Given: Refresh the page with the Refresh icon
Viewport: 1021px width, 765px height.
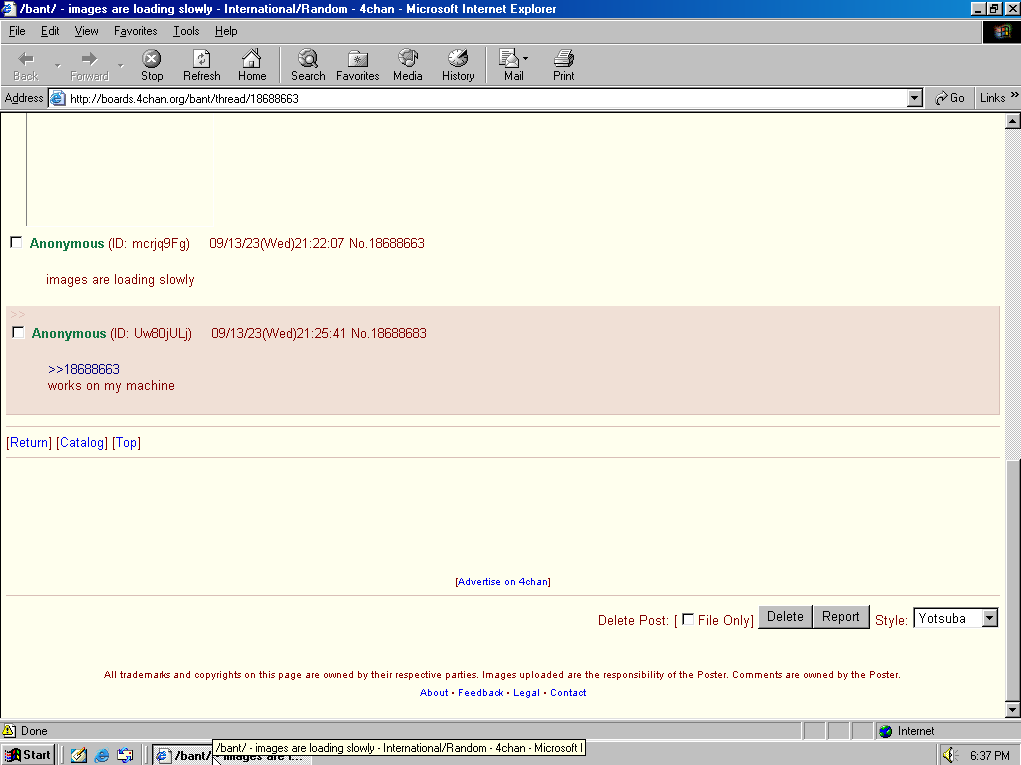Looking at the screenshot, I should pyautogui.click(x=201, y=60).
